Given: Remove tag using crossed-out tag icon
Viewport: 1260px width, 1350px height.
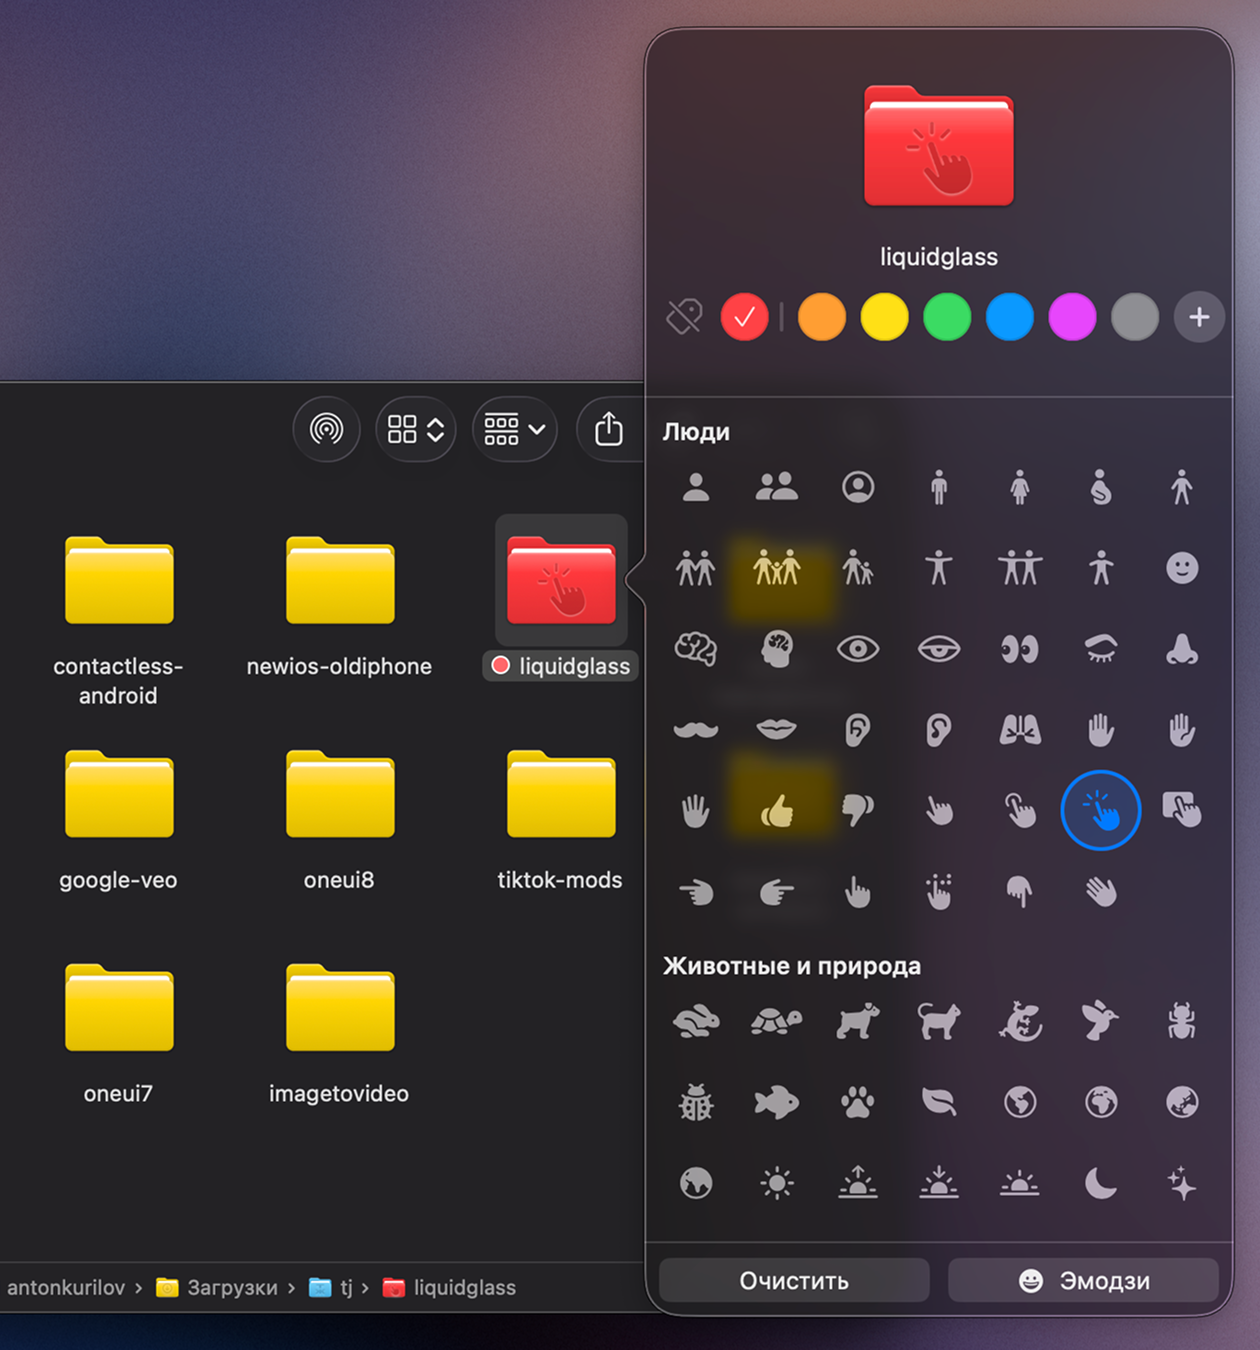Looking at the screenshot, I should pos(685,317).
